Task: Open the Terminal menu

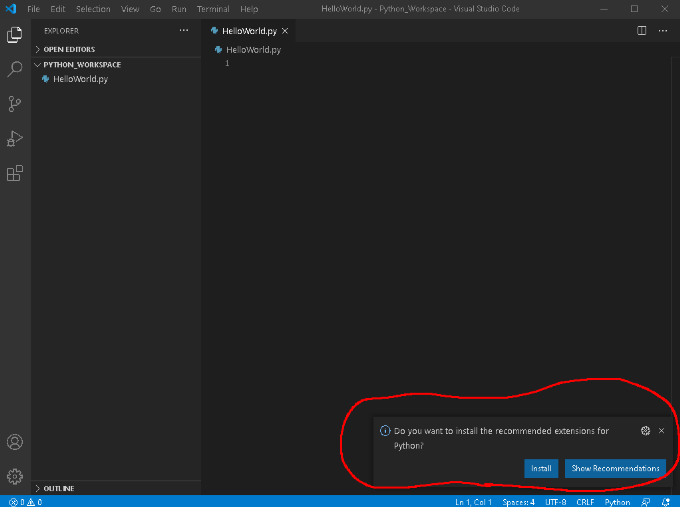Action: click(213, 9)
